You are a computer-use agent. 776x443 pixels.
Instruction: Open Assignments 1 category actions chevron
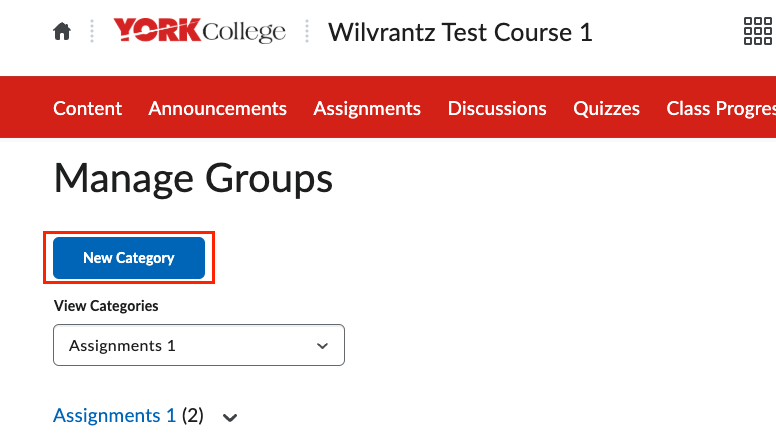[230, 418]
